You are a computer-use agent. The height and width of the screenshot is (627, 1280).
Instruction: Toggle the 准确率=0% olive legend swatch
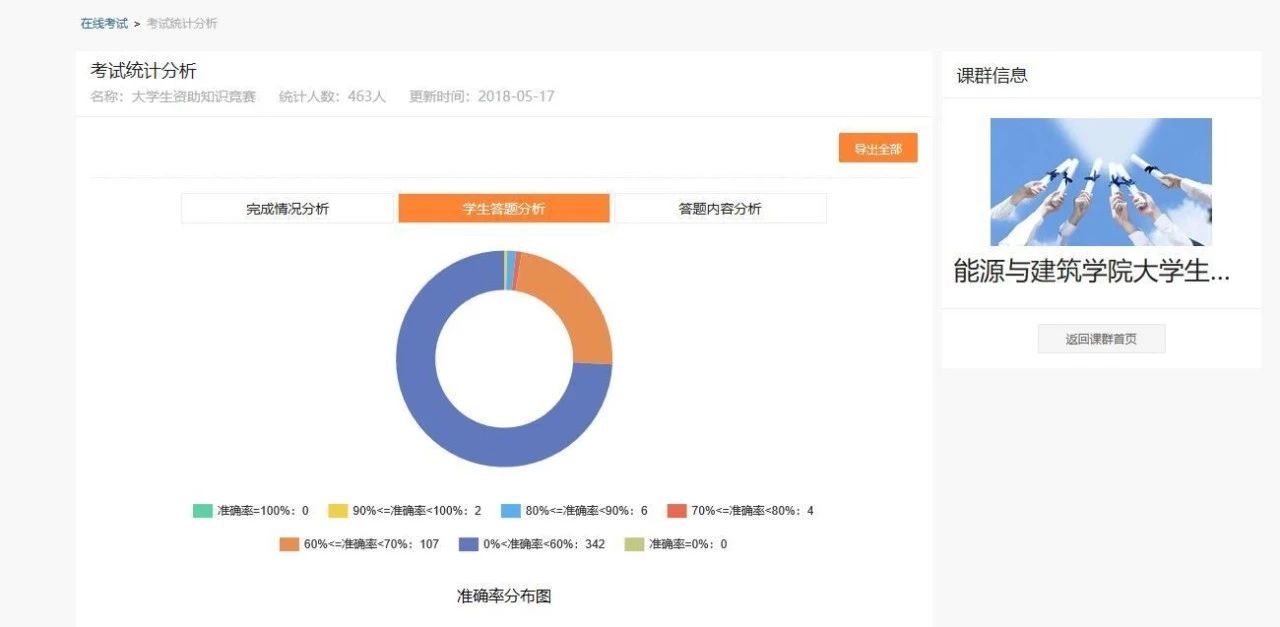tap(634, 545)
